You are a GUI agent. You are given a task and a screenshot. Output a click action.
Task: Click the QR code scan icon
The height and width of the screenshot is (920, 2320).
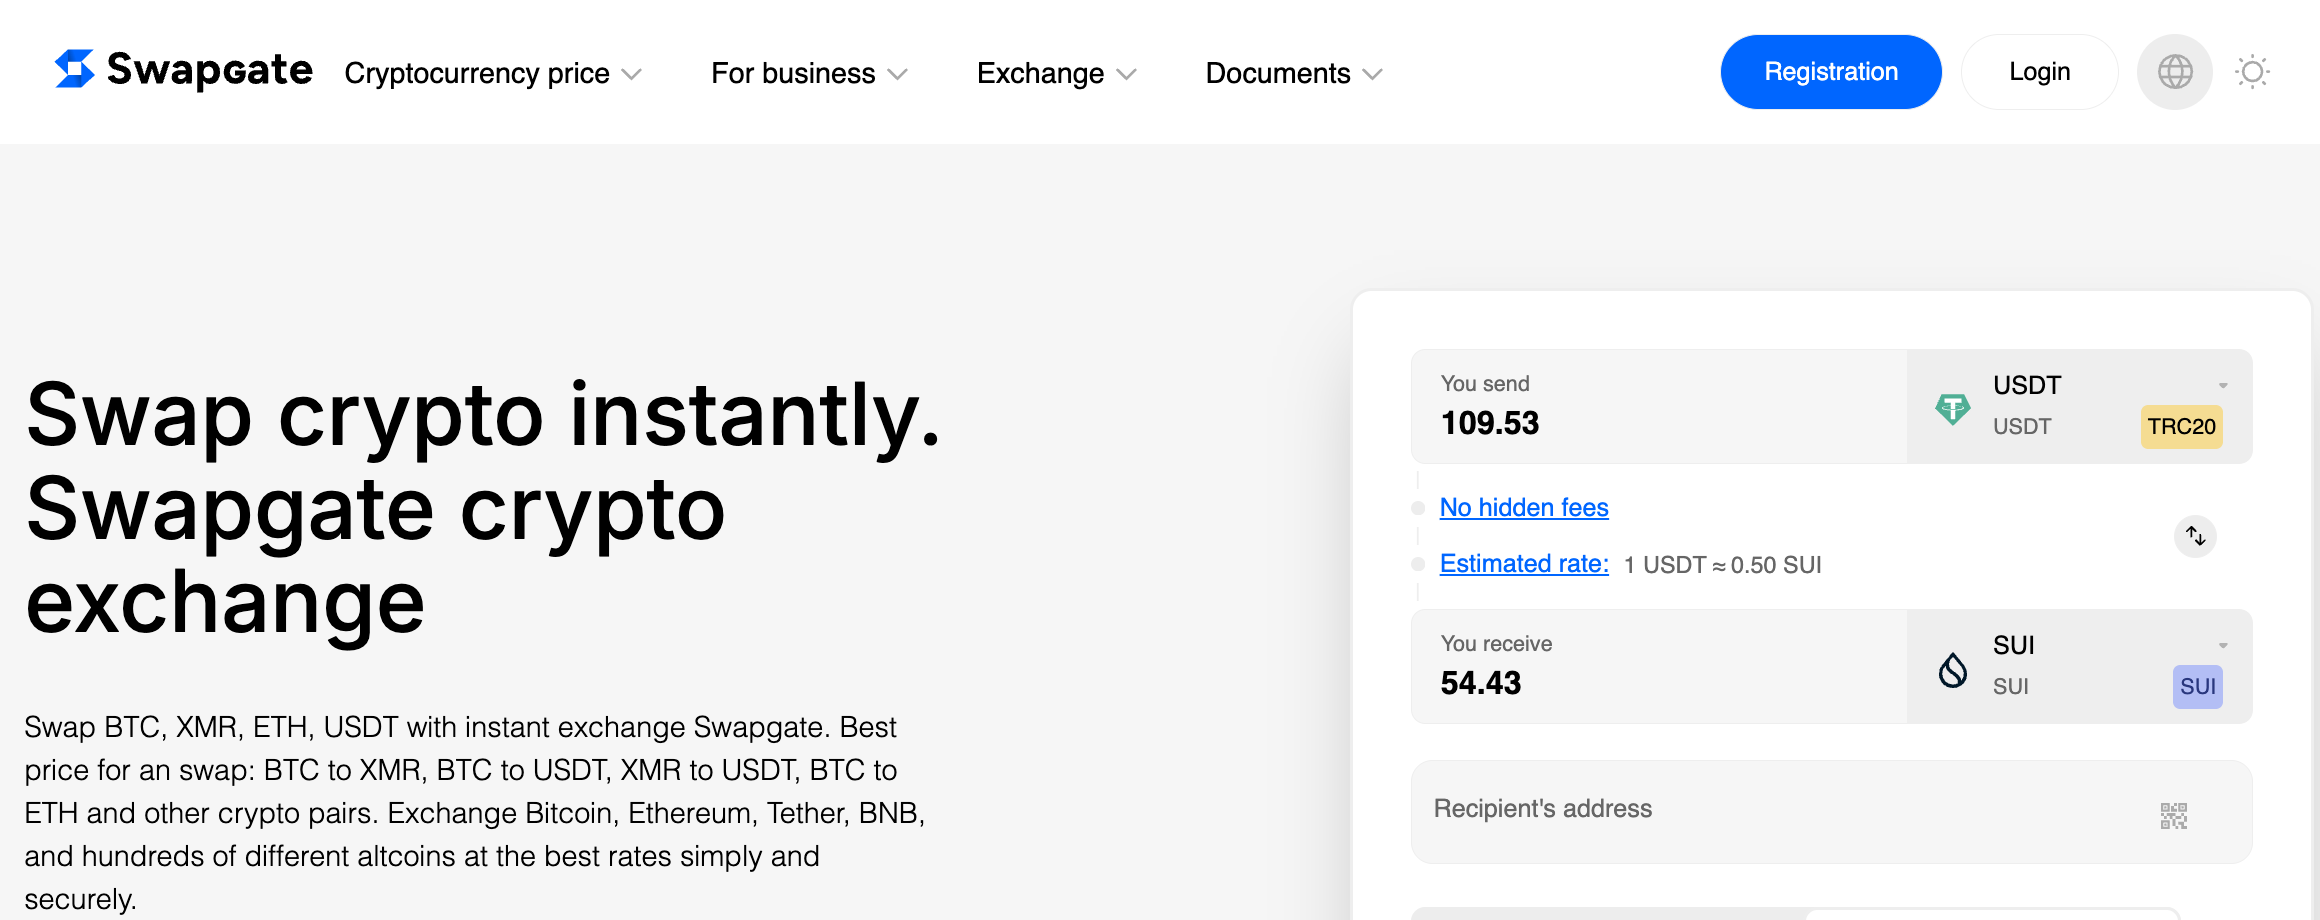(x=2173, y=815)
